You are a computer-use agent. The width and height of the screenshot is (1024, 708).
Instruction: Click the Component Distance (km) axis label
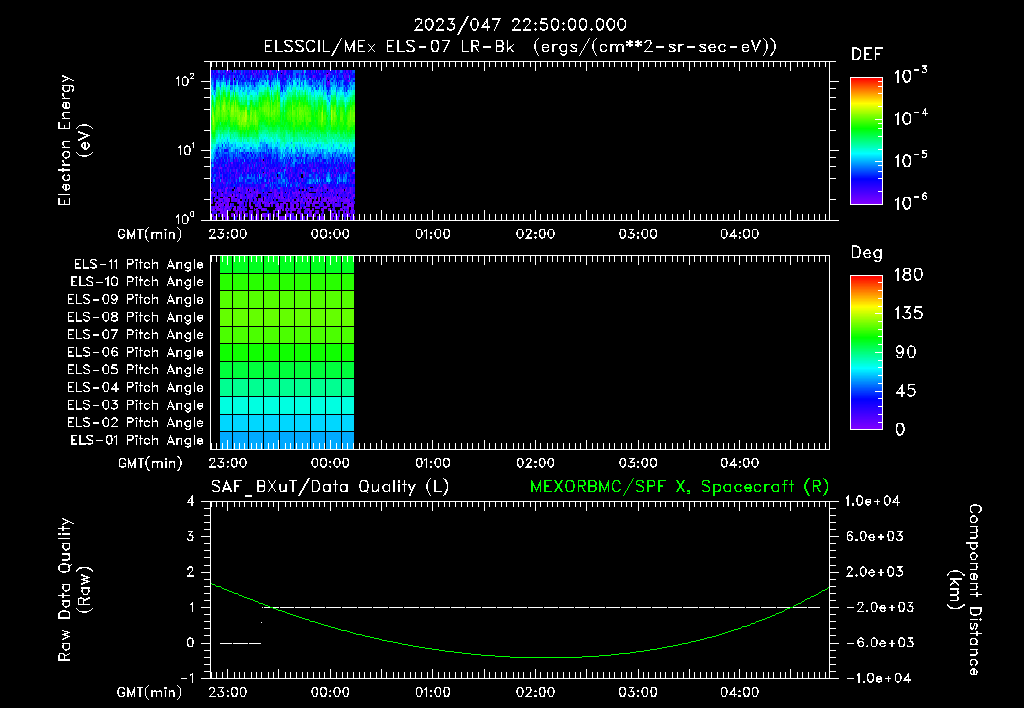coord(965,590)
